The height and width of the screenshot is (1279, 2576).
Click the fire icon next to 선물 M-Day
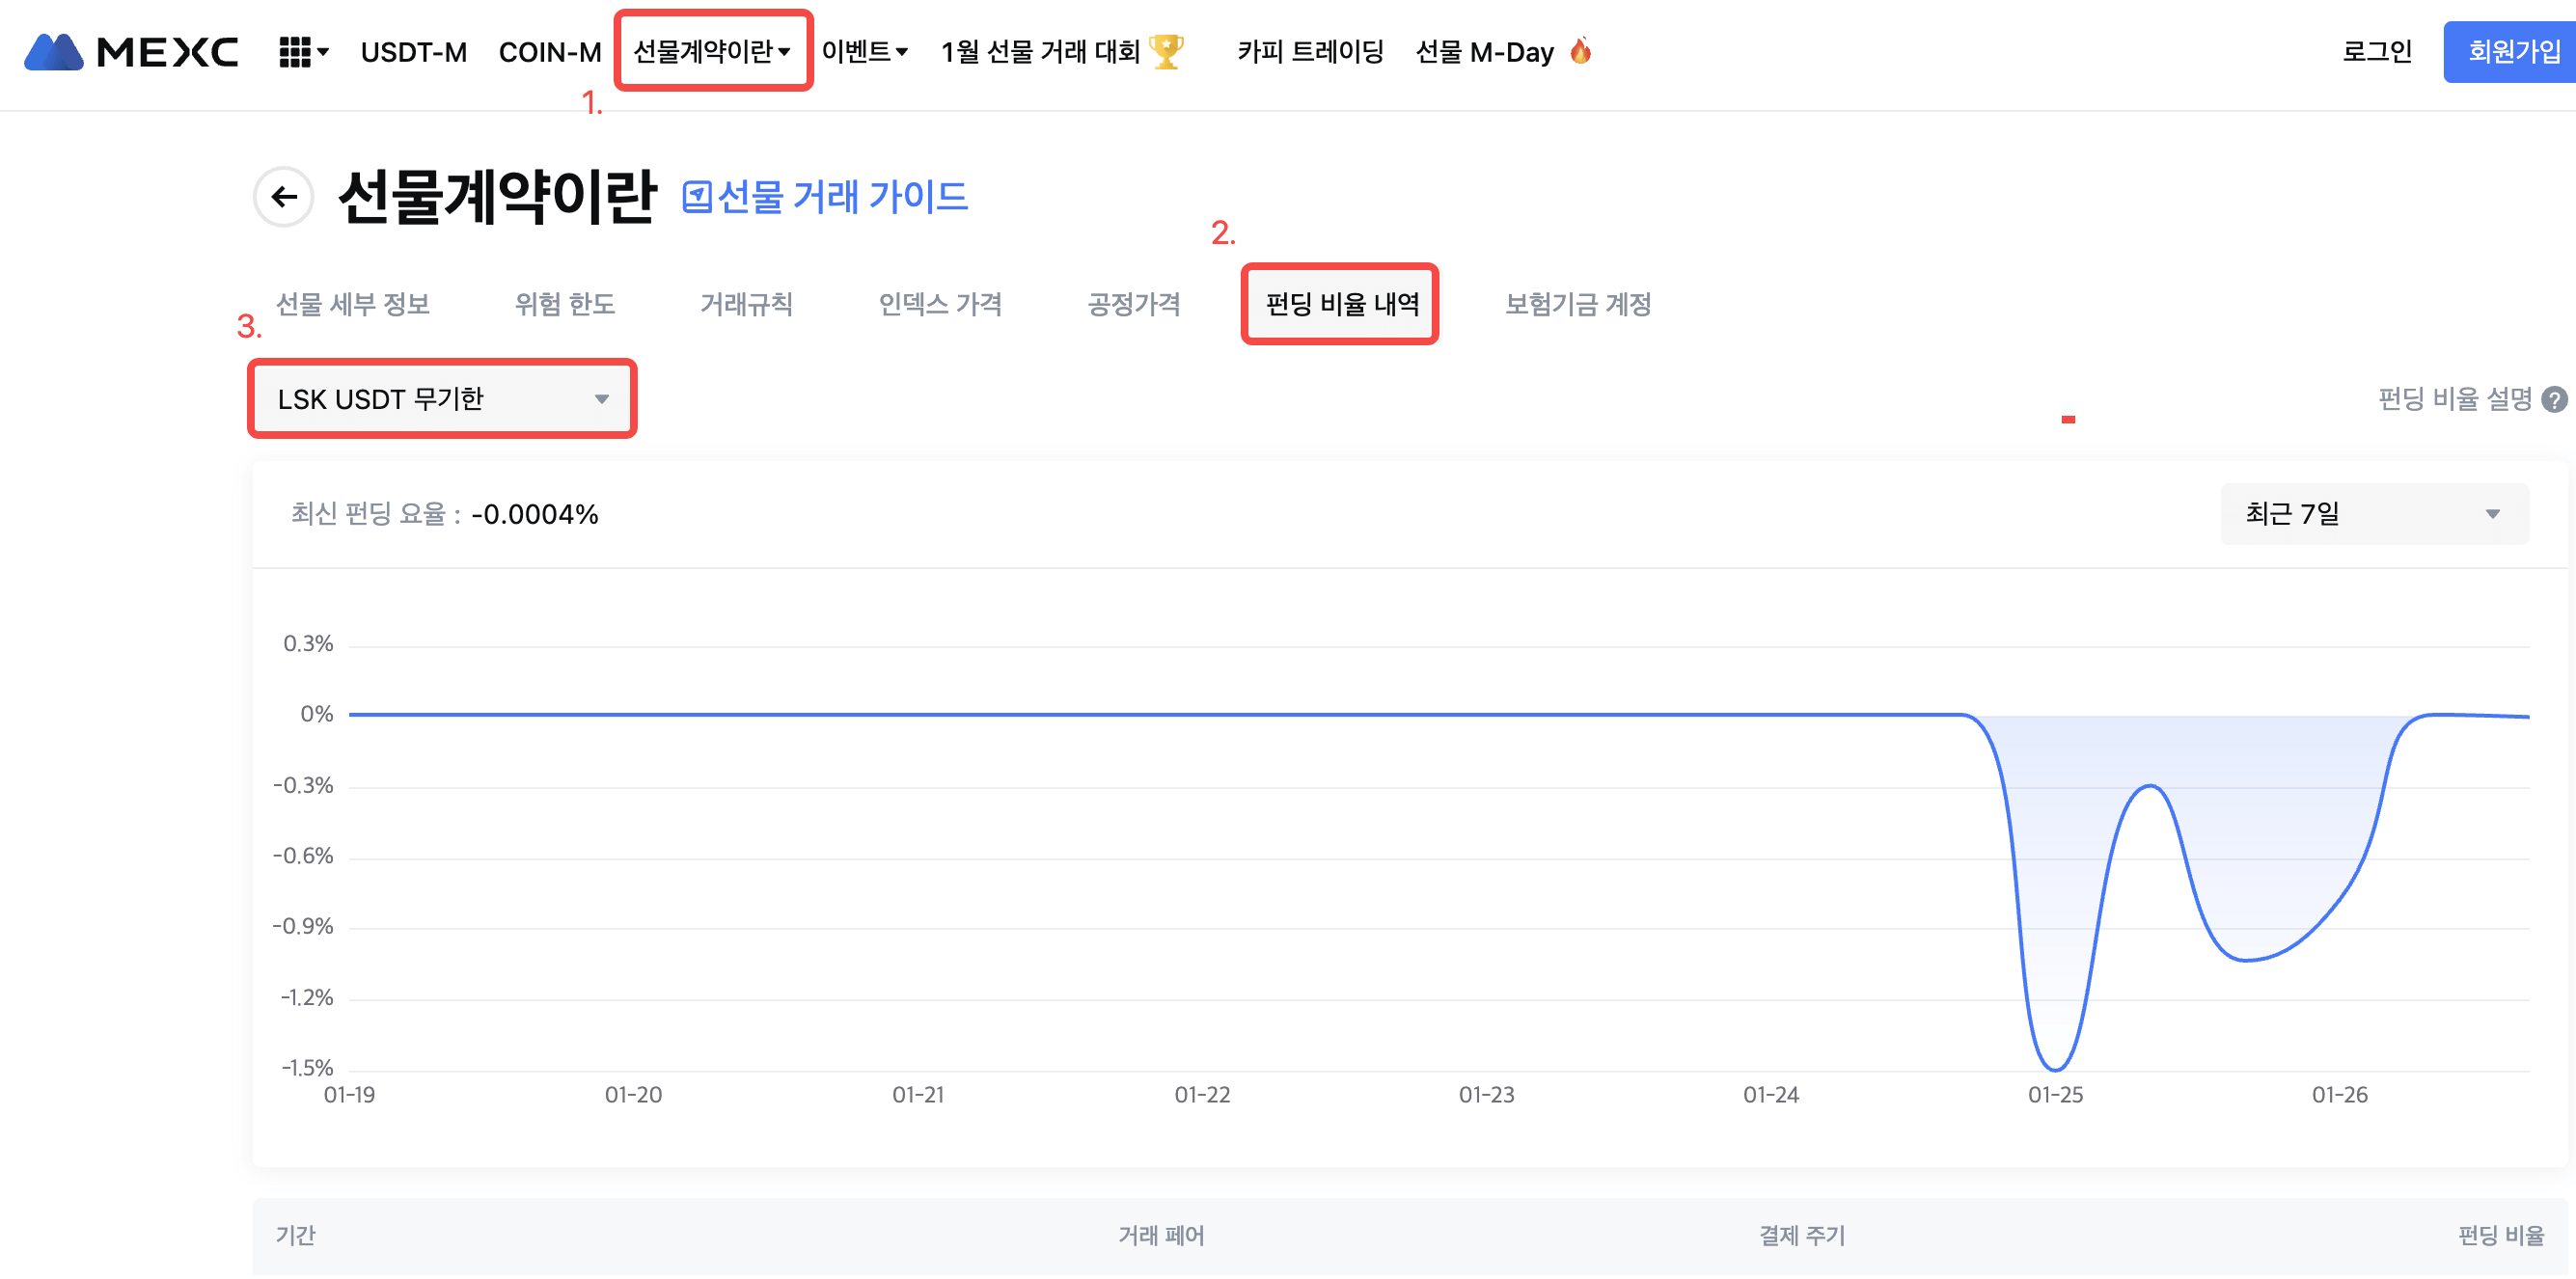point(1580,51)
